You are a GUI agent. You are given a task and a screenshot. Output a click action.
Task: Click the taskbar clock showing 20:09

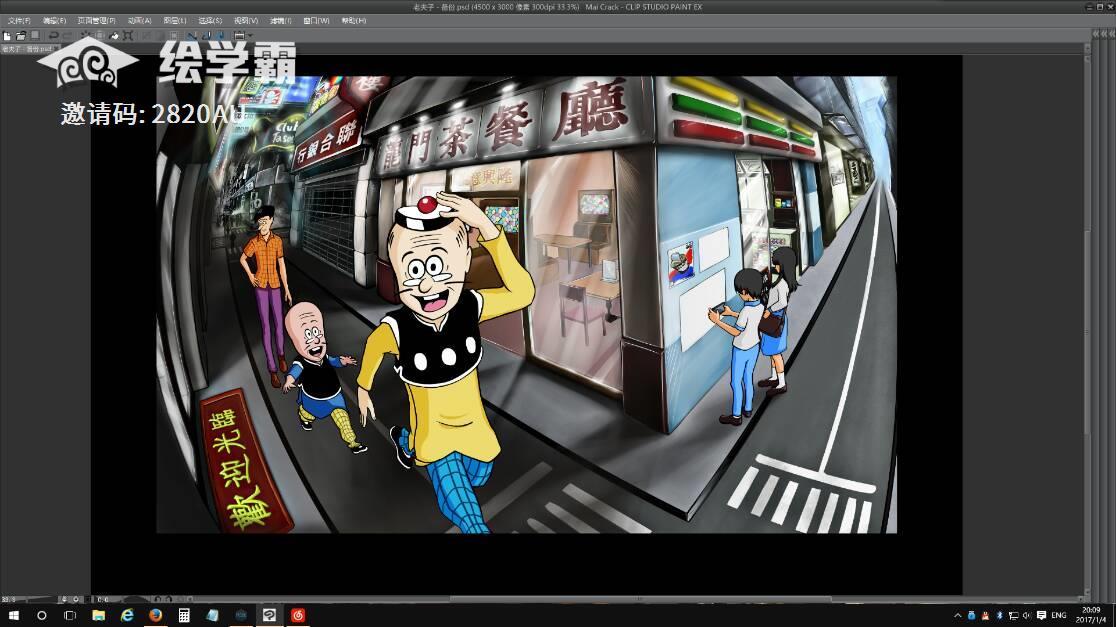pyautogui.click(x=1091, y=615)
